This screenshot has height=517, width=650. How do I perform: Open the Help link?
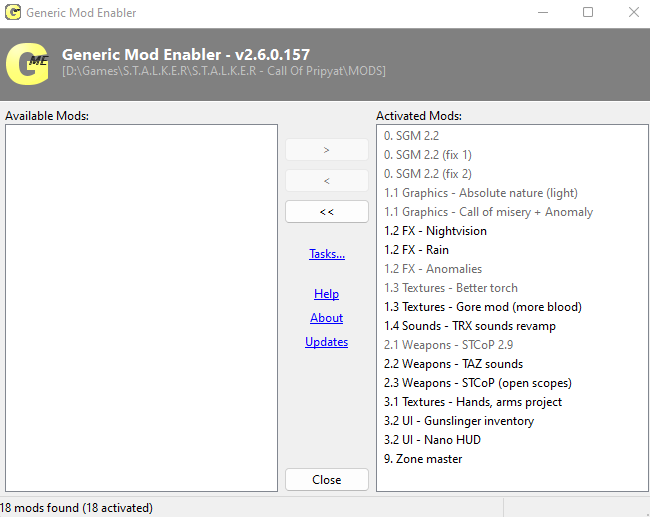point(327,294)
